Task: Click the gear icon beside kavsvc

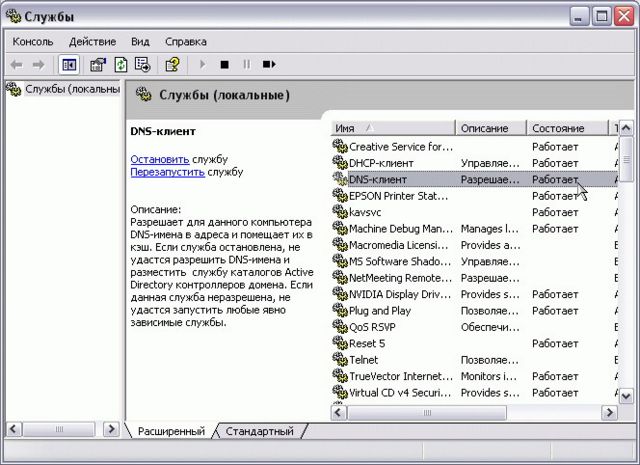Action: click(340, 211)
